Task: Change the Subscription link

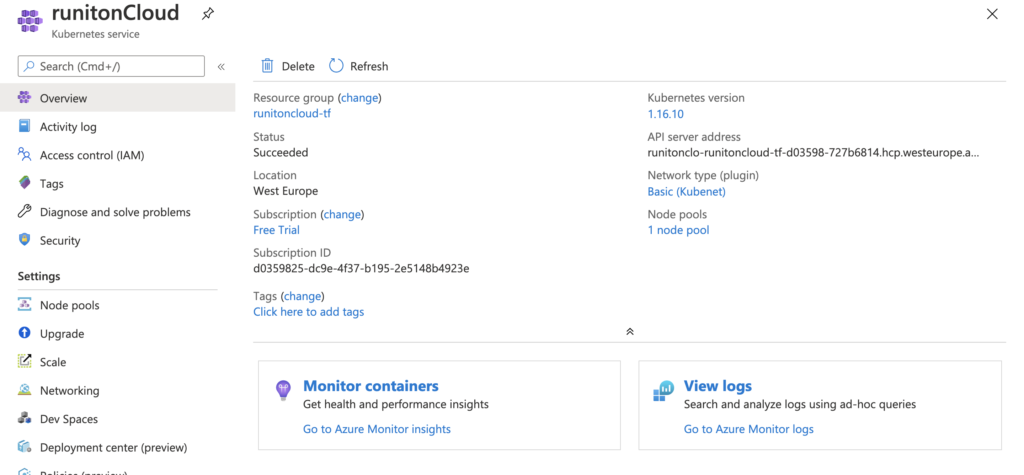Action: click(x=342, y=214)
